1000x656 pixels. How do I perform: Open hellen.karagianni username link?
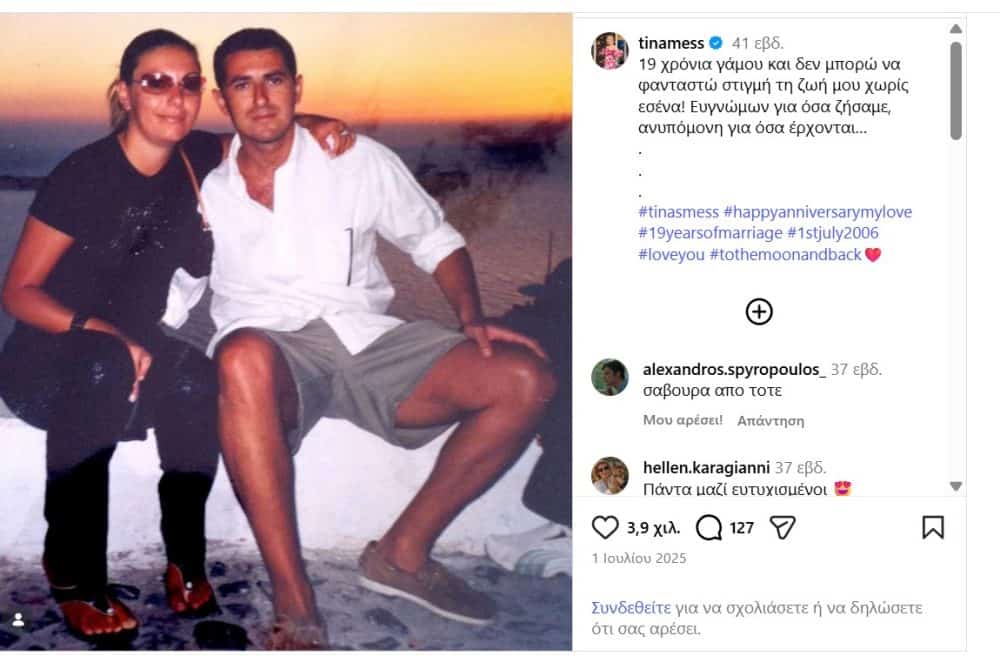(x=705, y=467)
